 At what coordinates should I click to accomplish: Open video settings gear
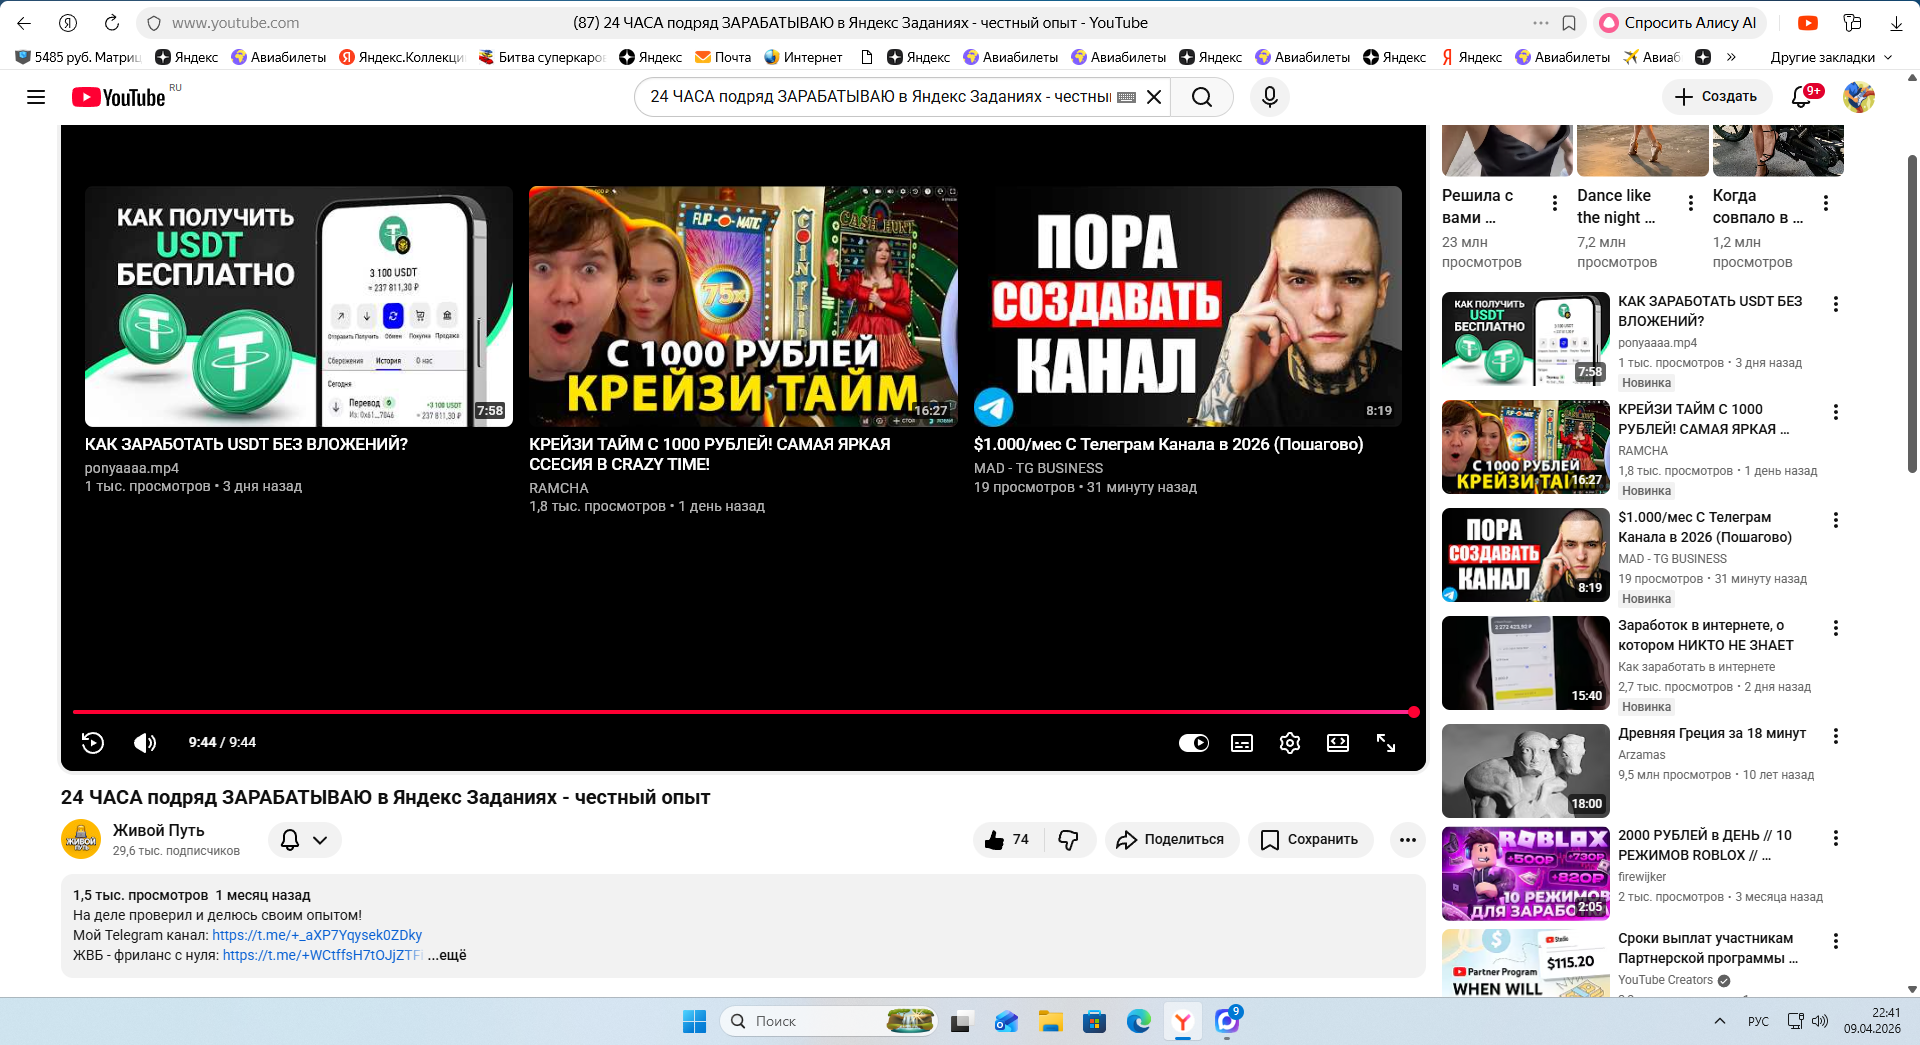pos(1289,743)
